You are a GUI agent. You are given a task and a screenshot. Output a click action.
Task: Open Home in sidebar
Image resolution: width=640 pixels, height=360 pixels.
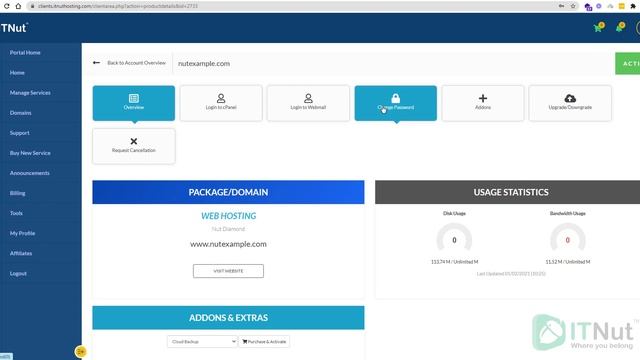[17, 73]
